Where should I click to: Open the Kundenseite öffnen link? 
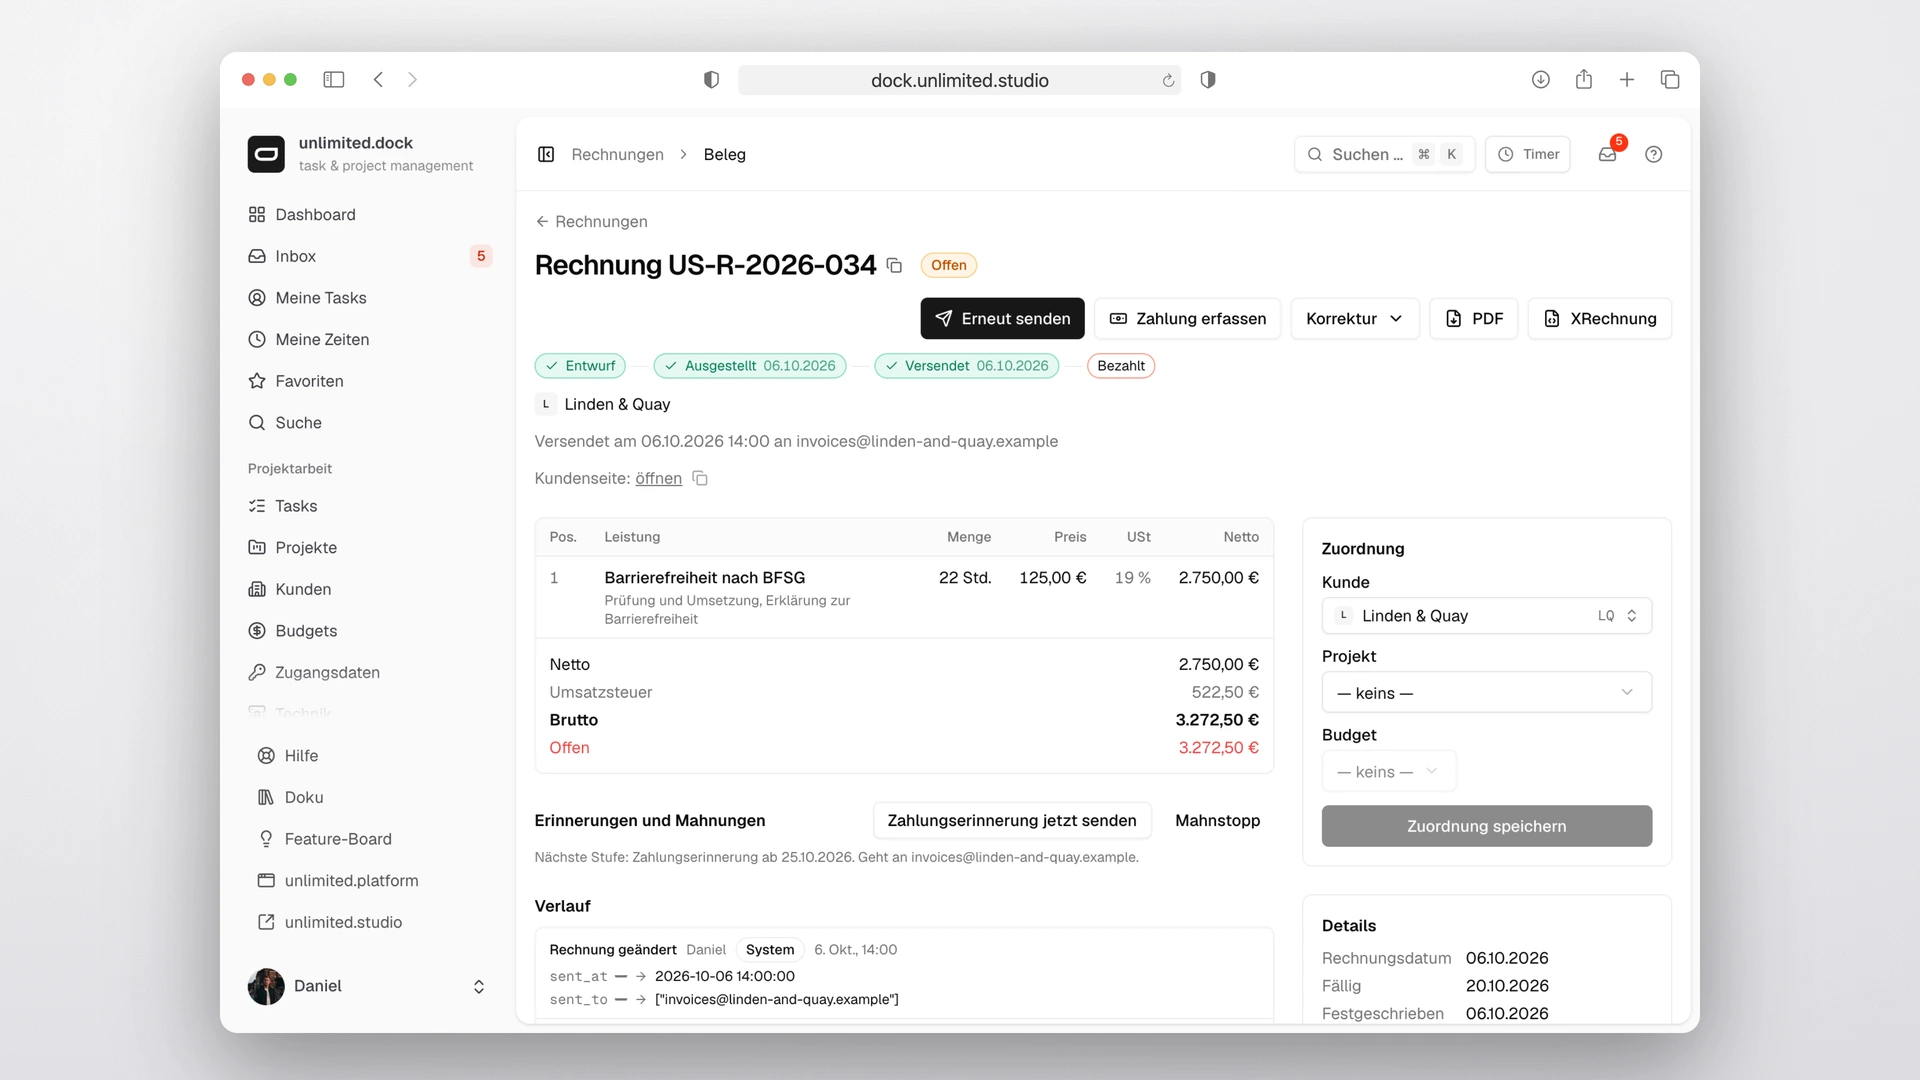pos(658,478)
